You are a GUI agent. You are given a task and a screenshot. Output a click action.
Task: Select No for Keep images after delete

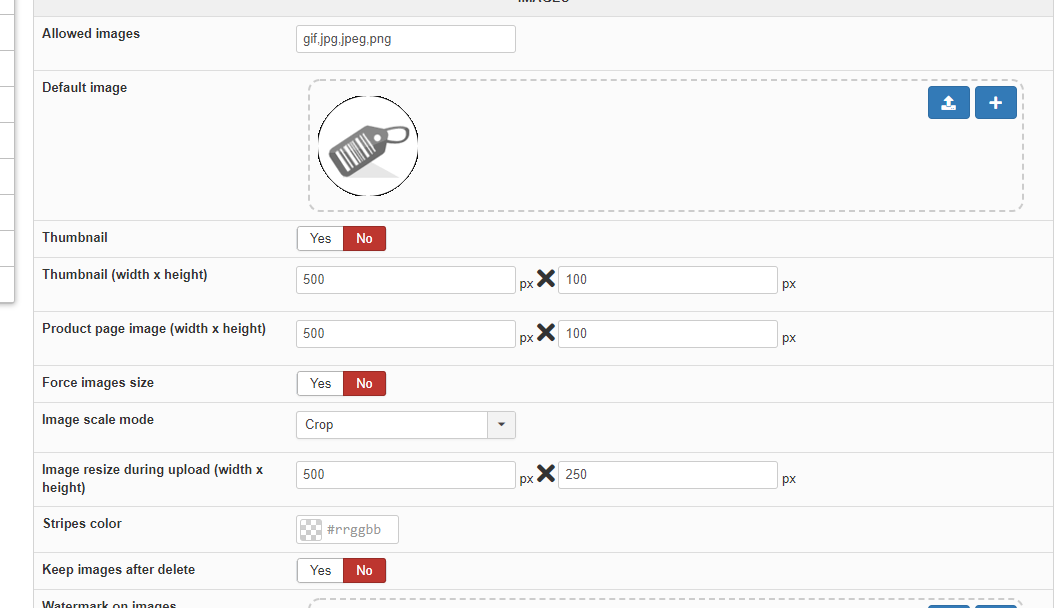tap(364, 571)
